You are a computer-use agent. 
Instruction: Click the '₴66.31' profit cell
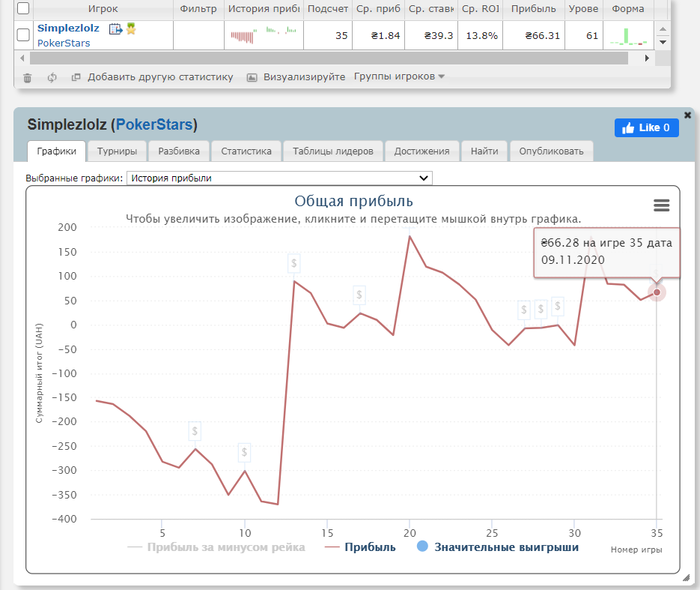coord(533,35)
